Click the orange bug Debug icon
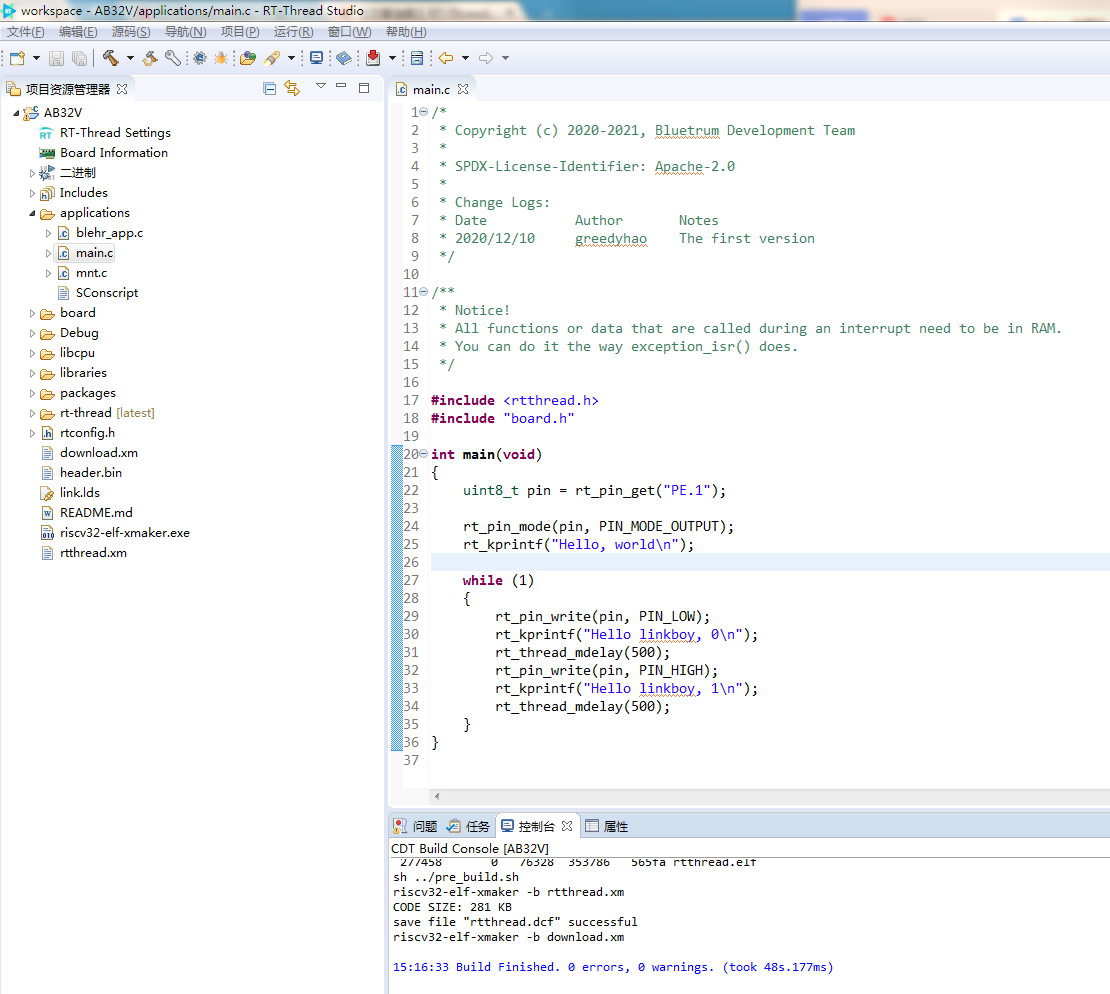1110x994 pixels. (221, 58)
